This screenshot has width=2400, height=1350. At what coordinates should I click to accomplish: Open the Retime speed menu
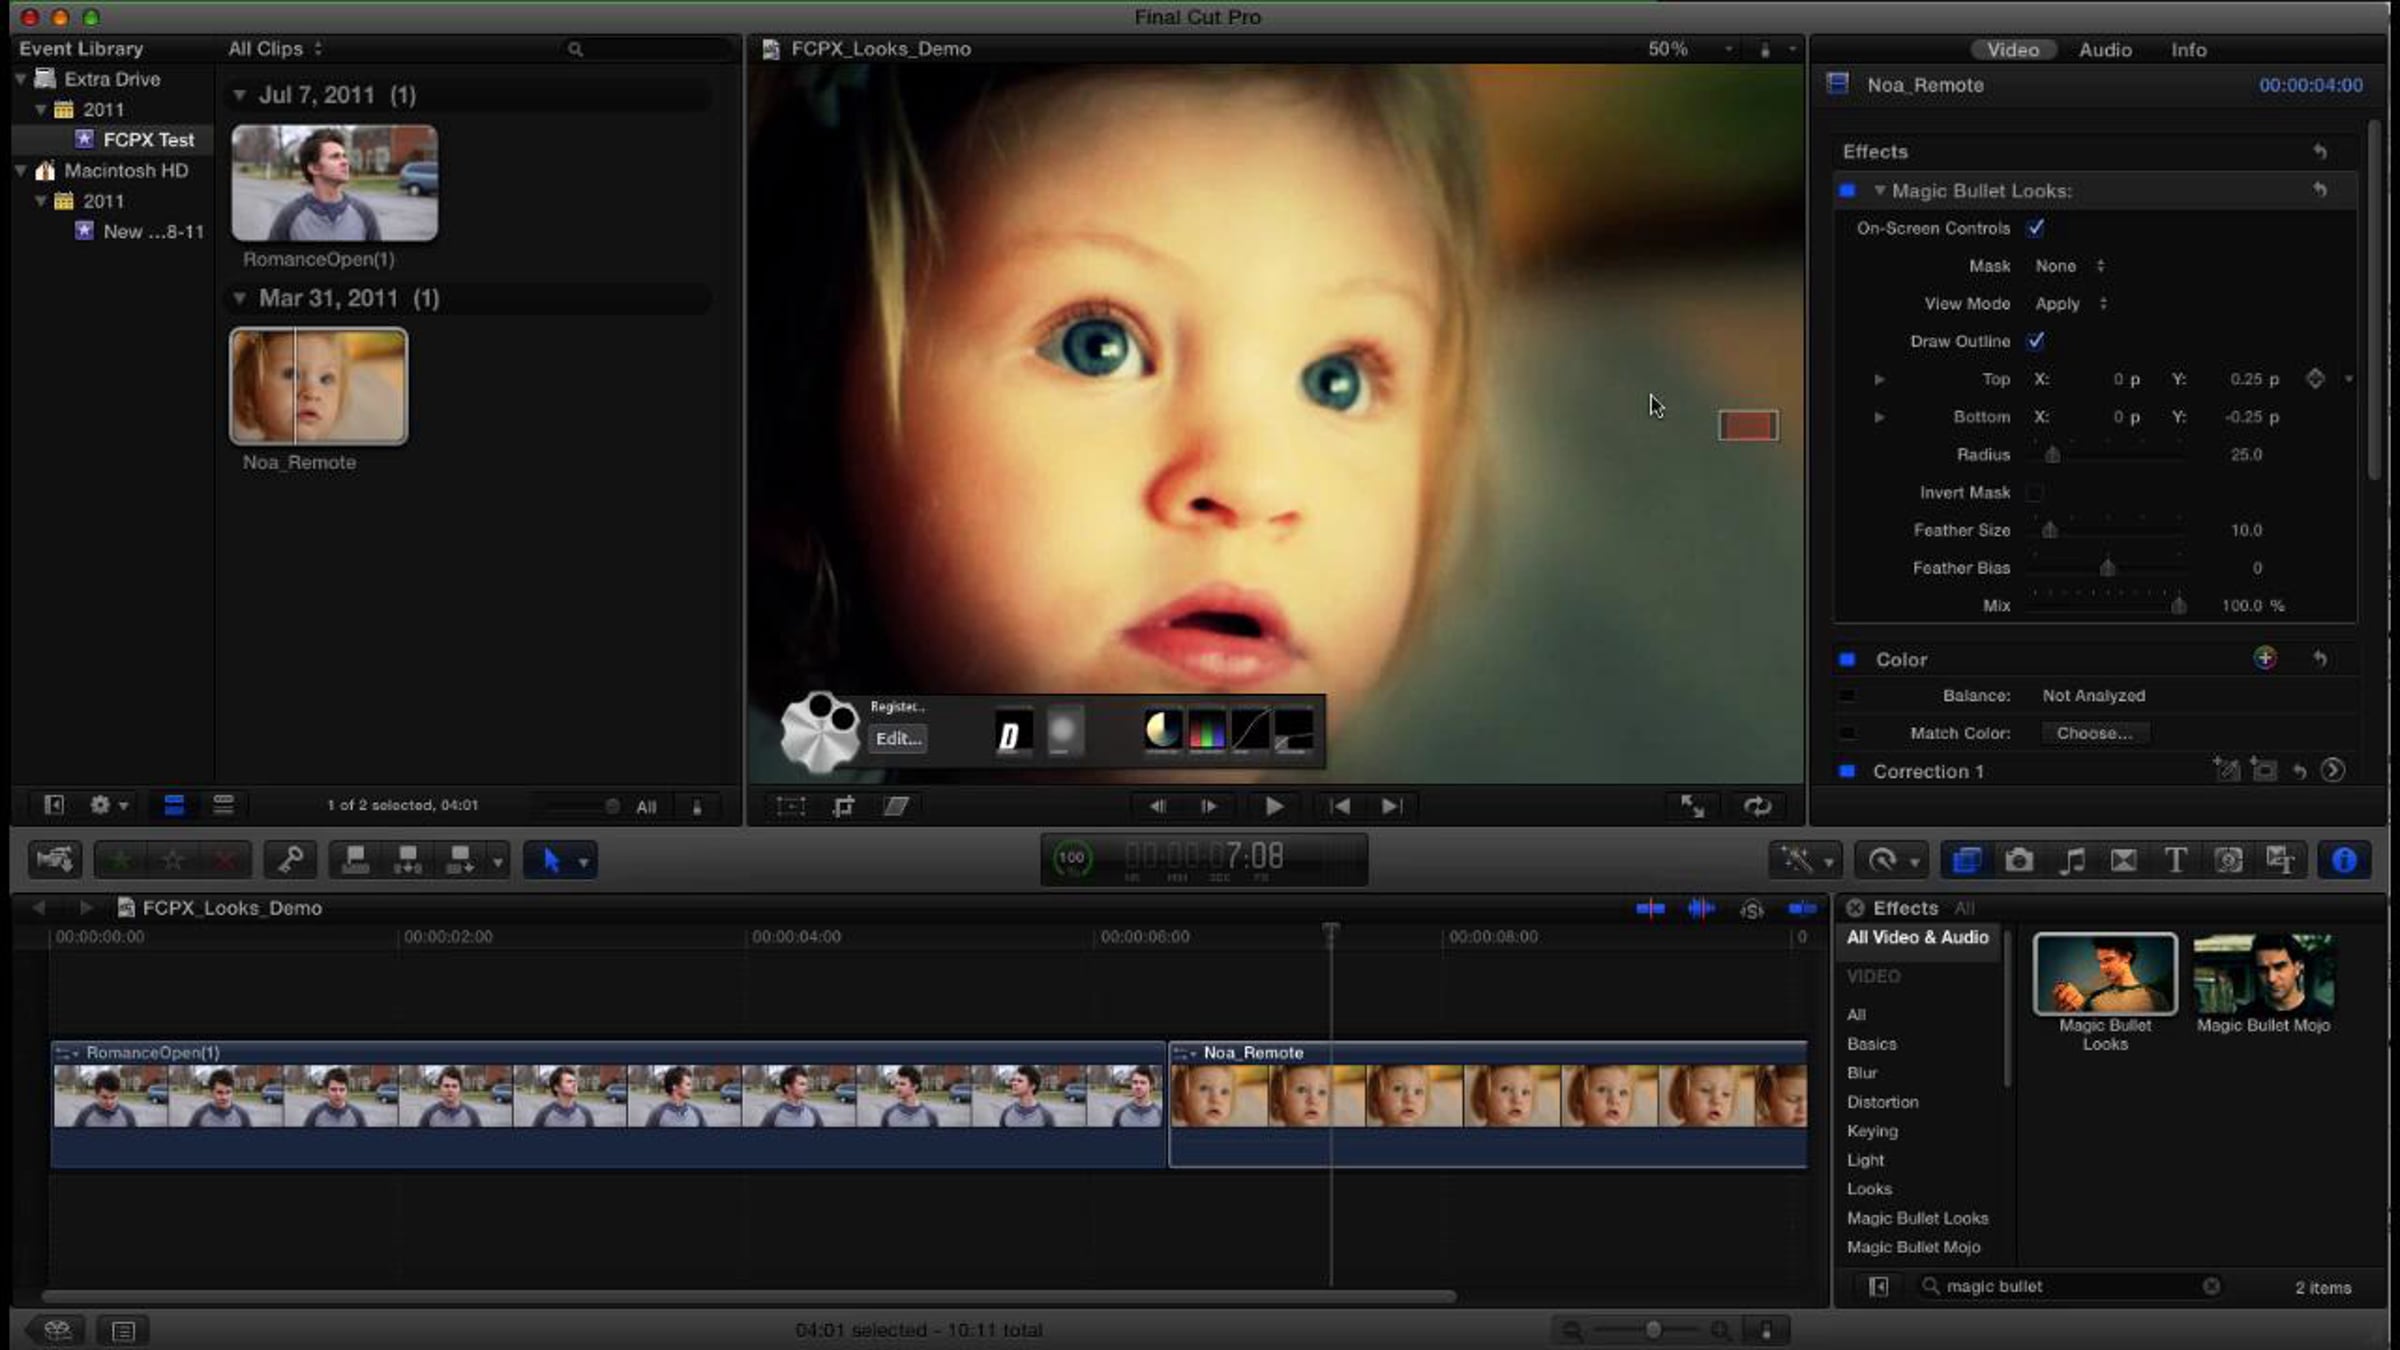(1891, 859)
